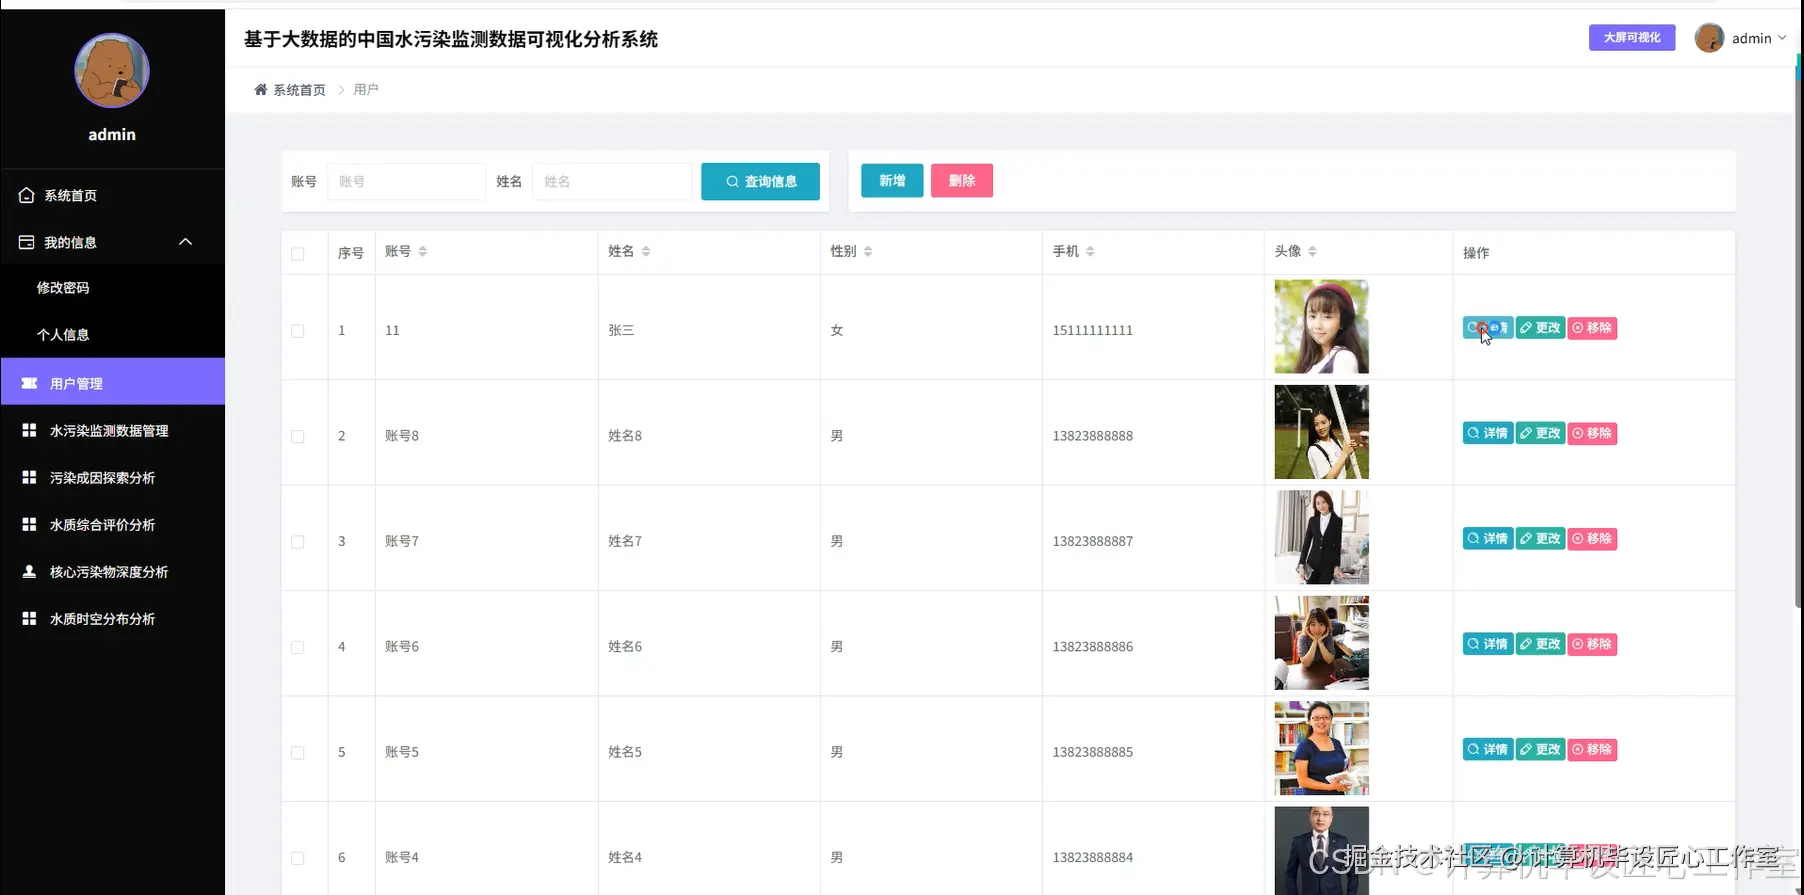Click the 水污染监测数据管理 grid icon

29,430
